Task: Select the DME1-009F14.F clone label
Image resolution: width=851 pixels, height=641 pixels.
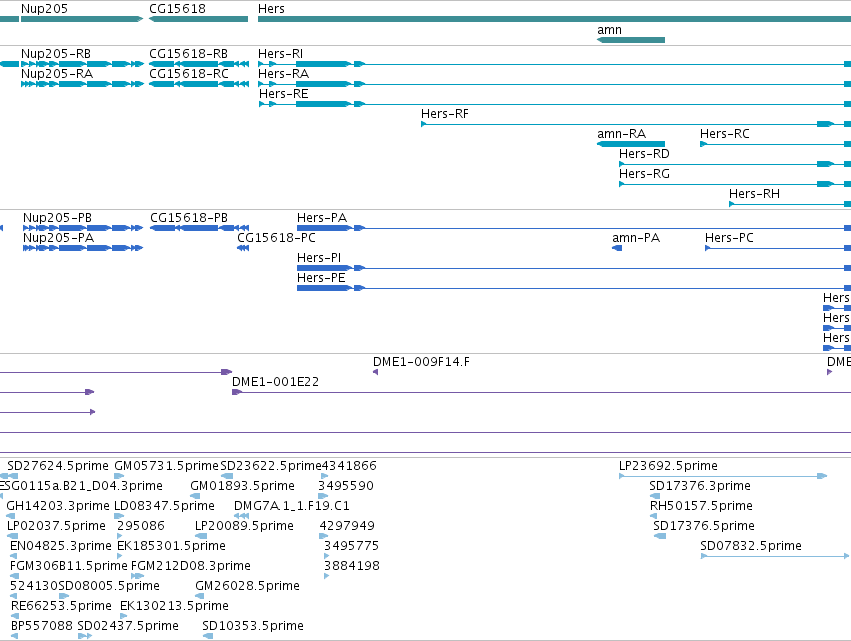Action: pos(421,362)
